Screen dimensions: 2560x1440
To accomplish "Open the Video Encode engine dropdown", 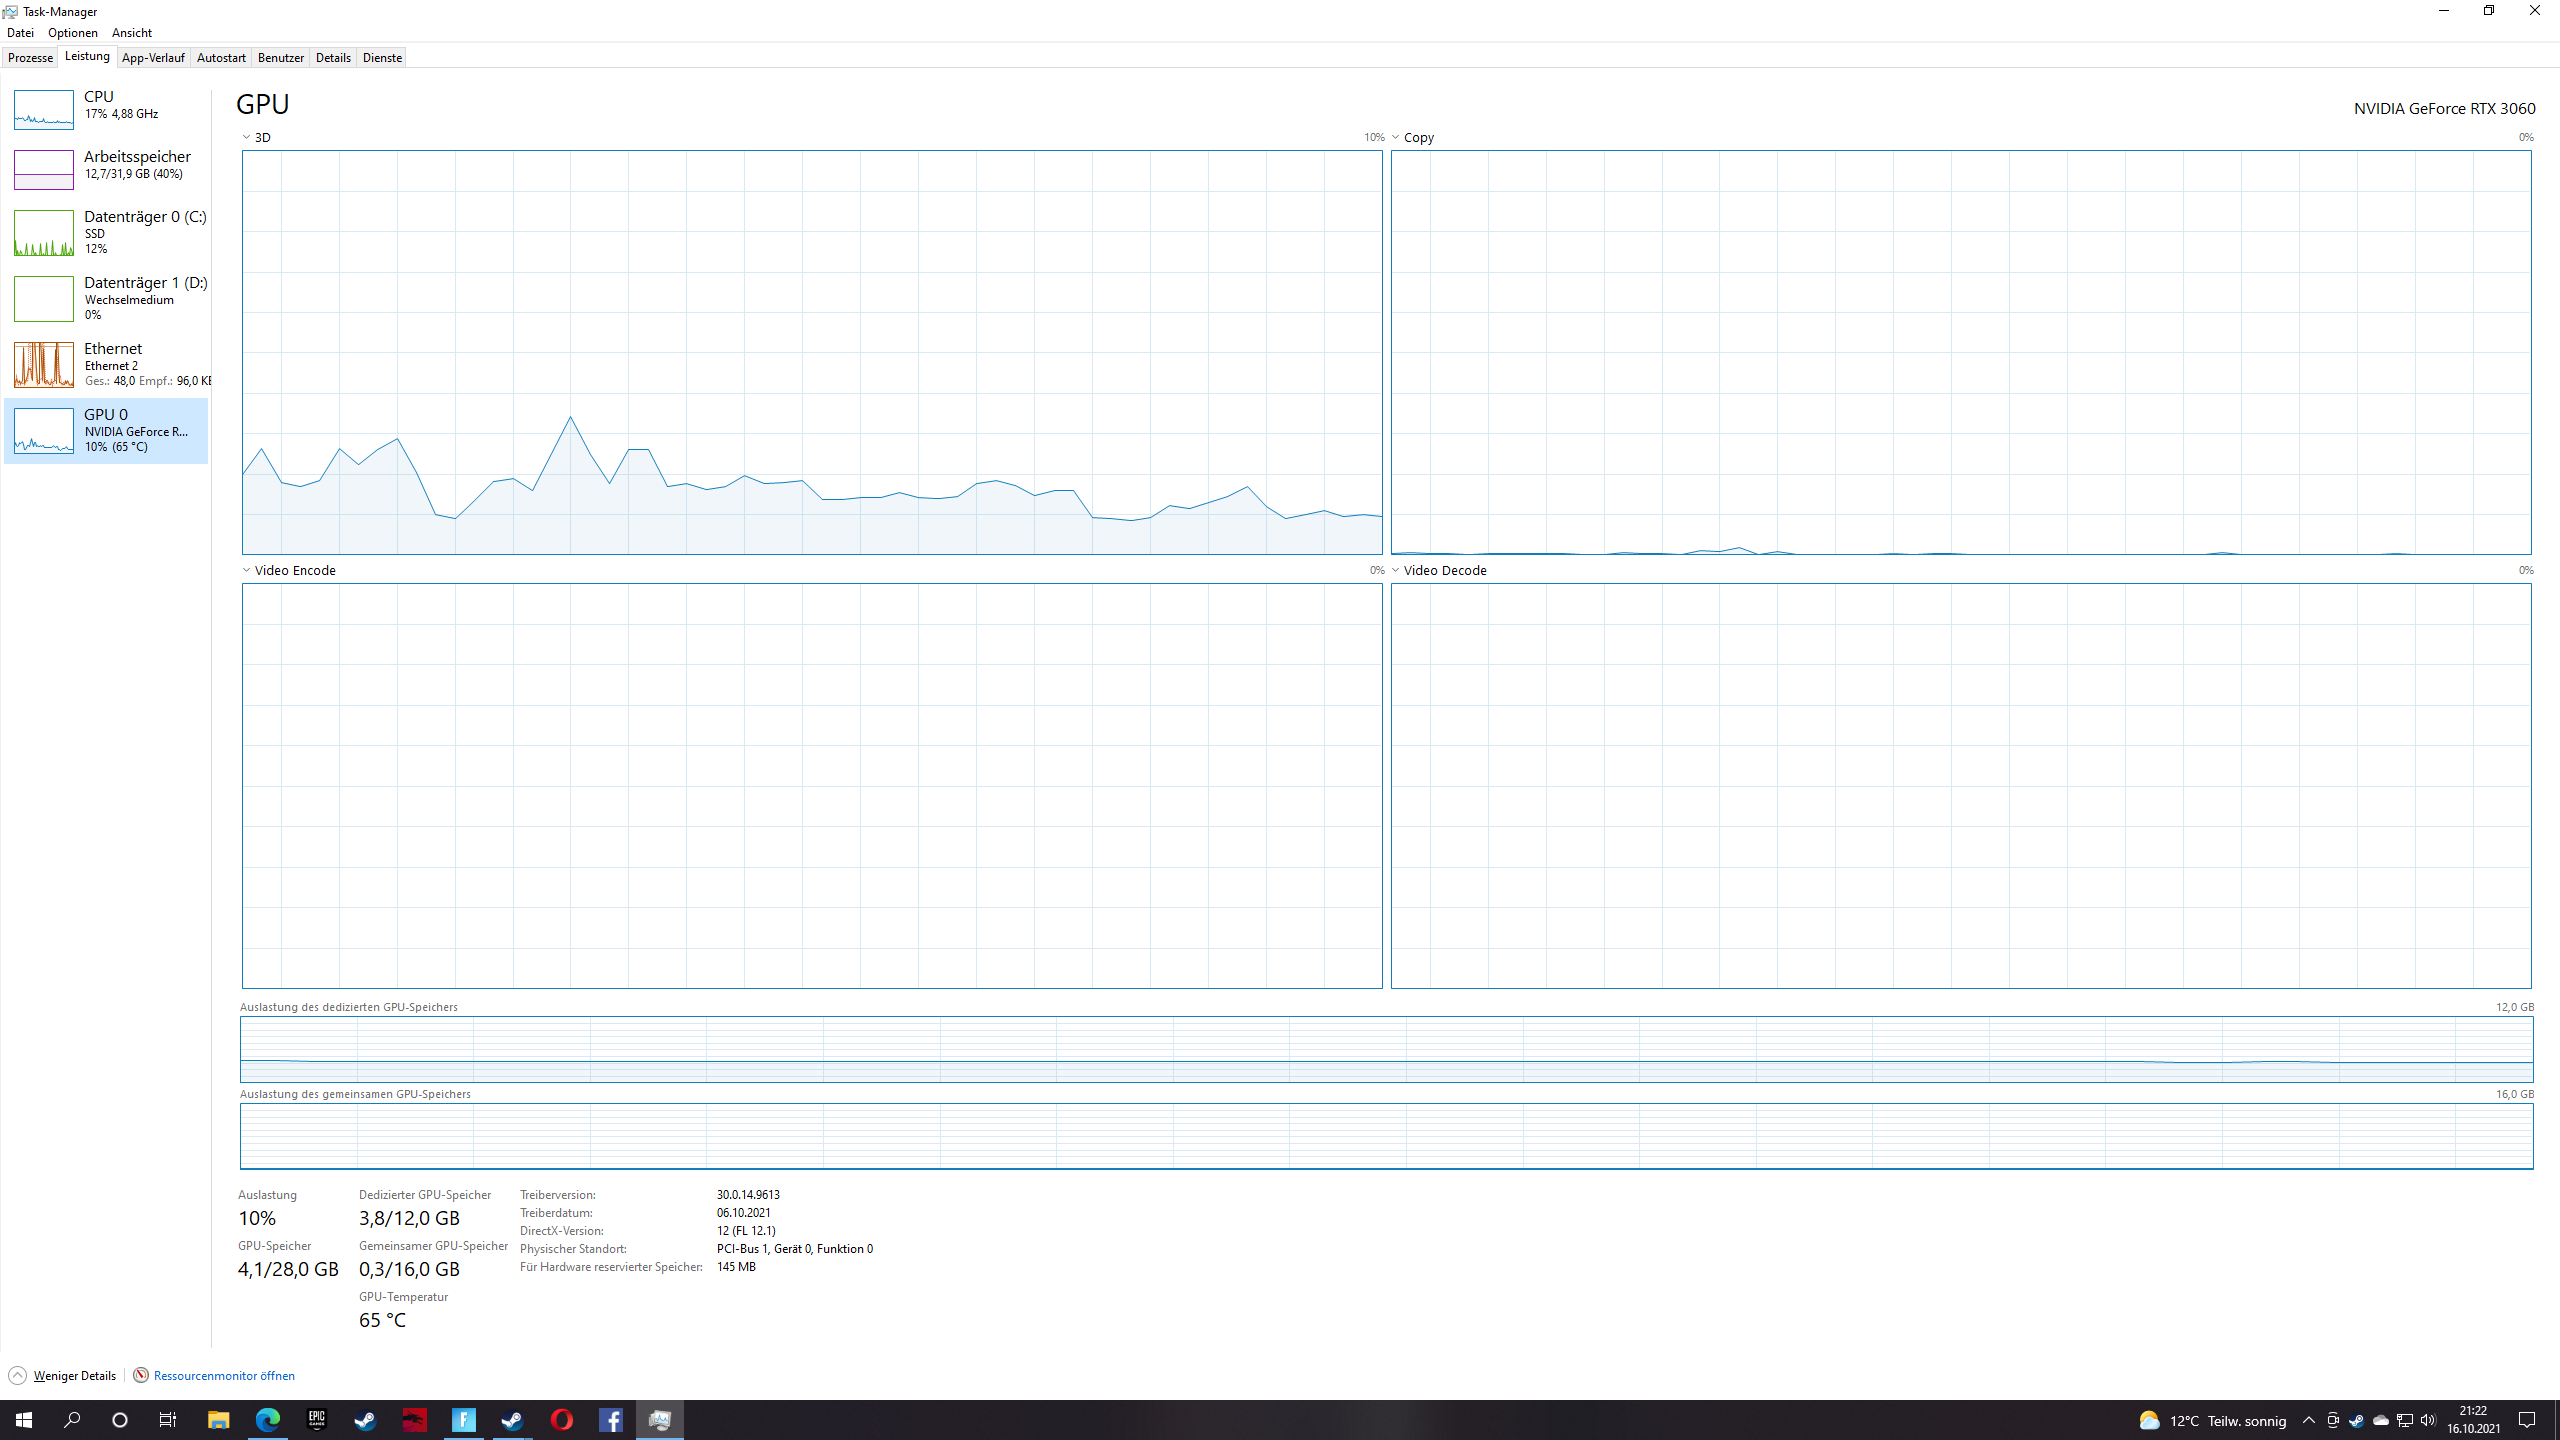I will (x=247, y=570).
